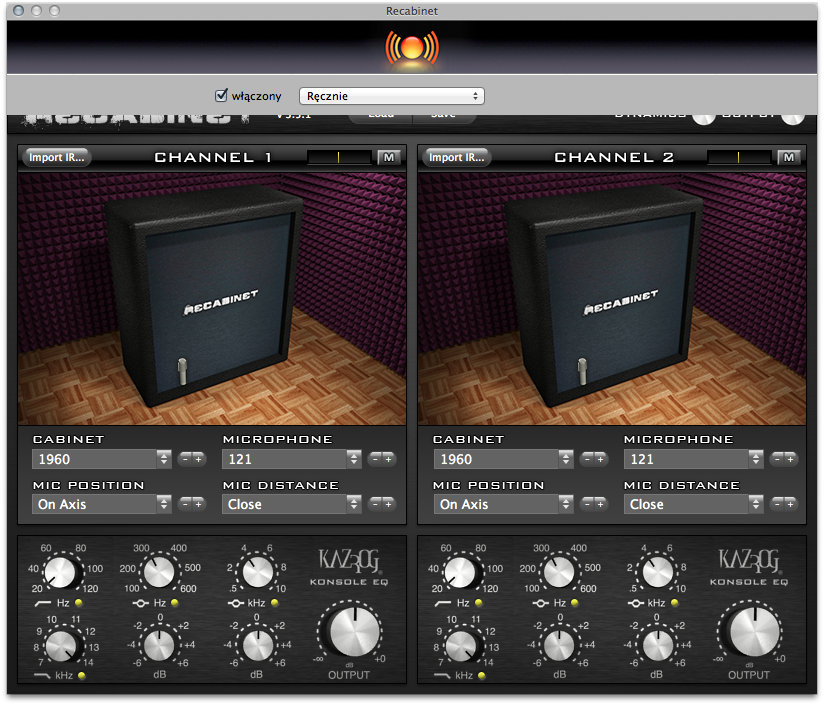Toggle Channel 2 high-pass Hz filter LED
This screenshot has width=824, height=705.
tap(479, 603)
